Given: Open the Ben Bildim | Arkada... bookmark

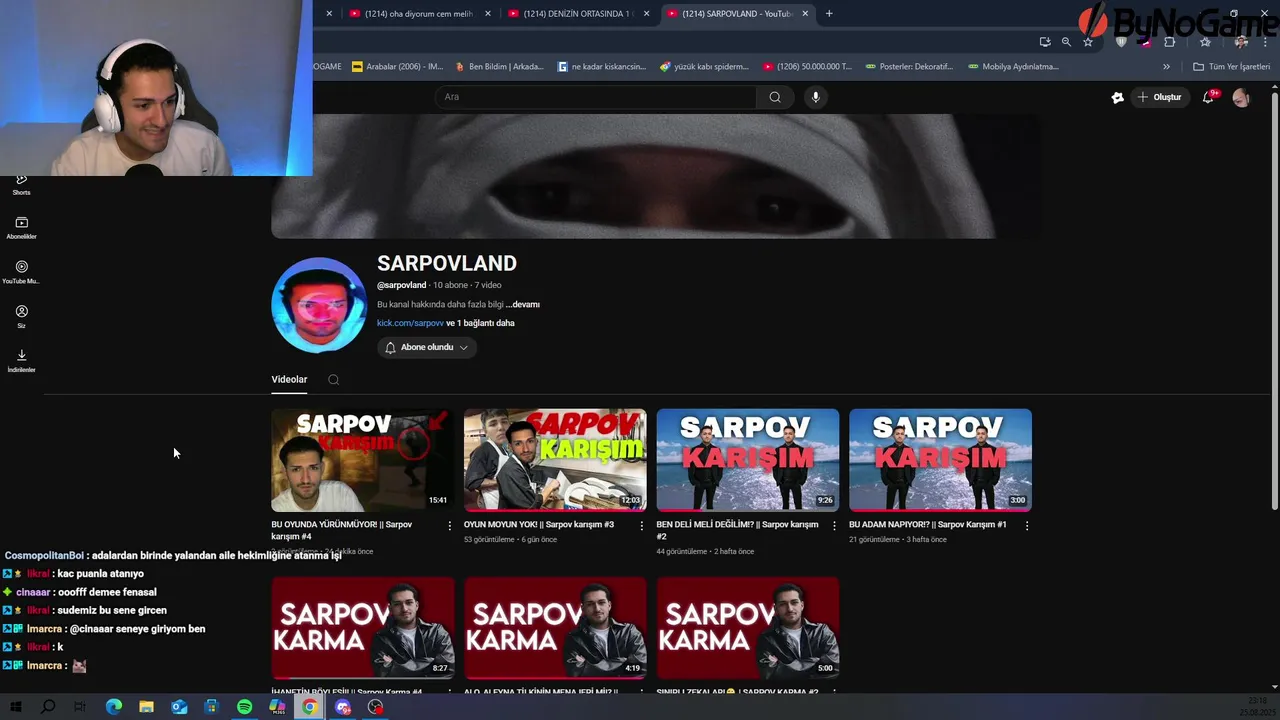Looking at the screenshot, I should point(499,67).
